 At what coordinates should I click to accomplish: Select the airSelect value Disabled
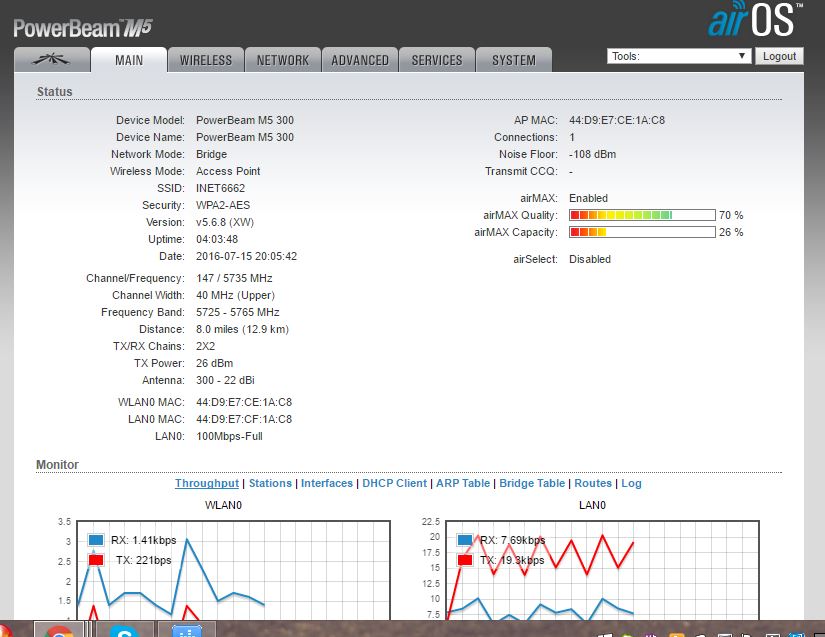590,259
